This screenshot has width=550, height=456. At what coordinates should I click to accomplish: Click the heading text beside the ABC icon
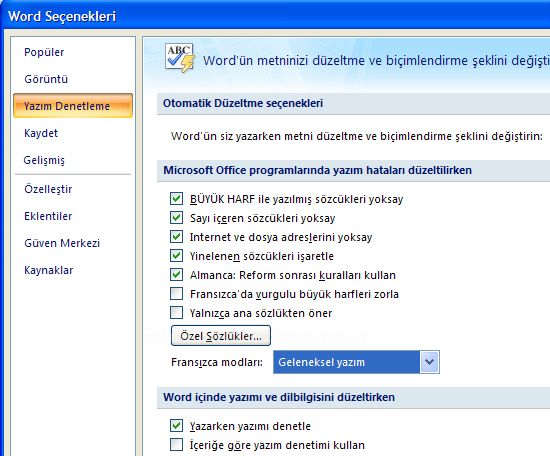[x=376, y=60]
